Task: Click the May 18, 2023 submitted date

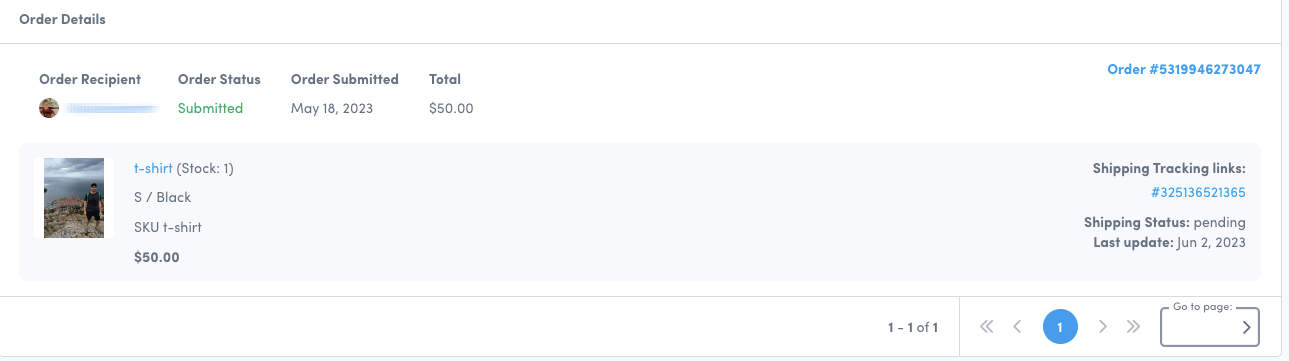Action: pos(332,108)
